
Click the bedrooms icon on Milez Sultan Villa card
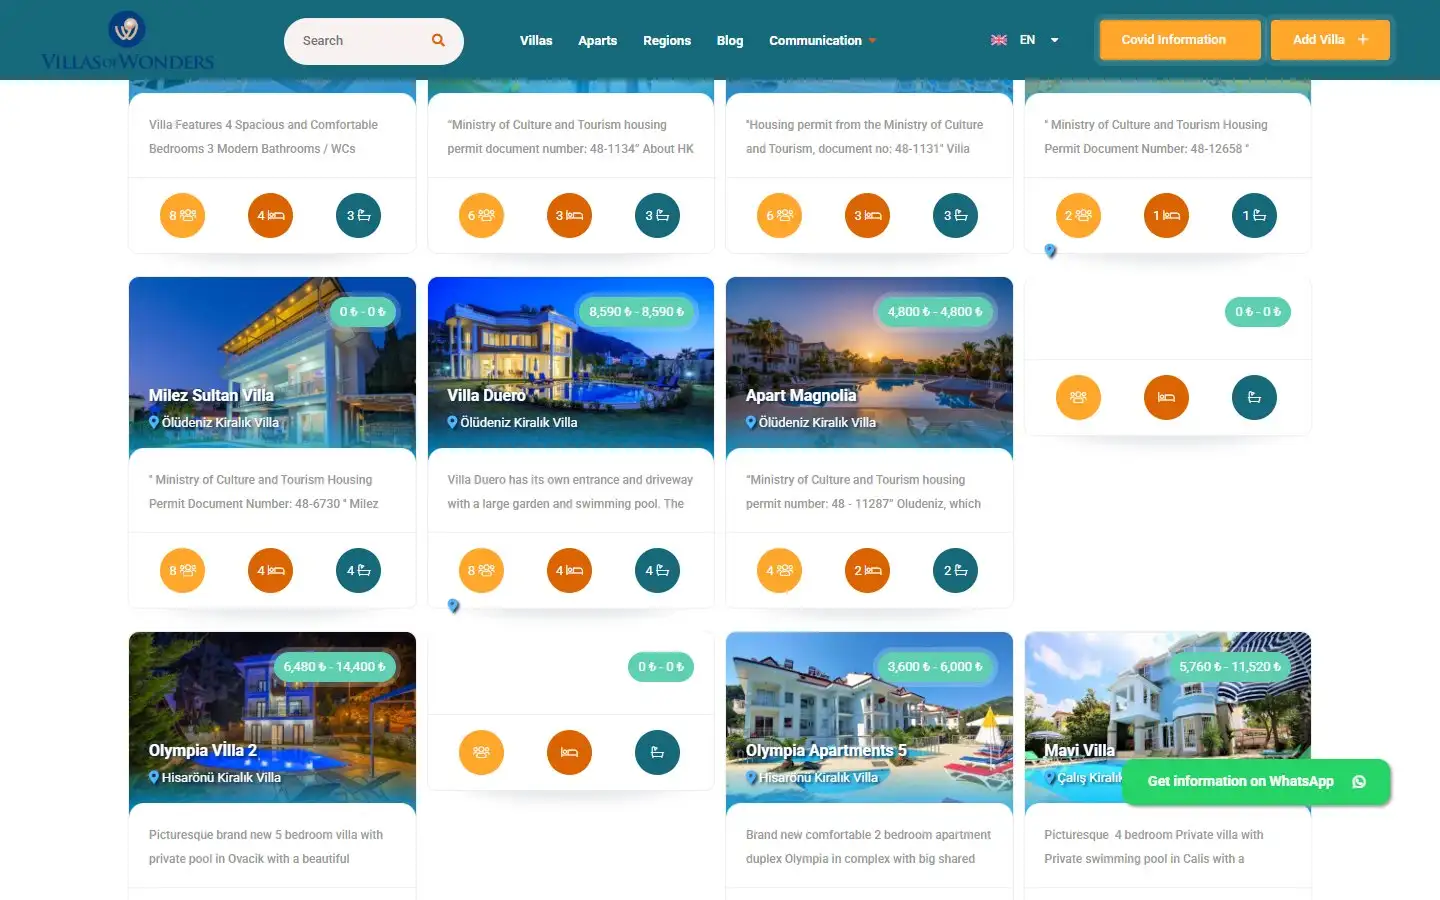(270, 571)
